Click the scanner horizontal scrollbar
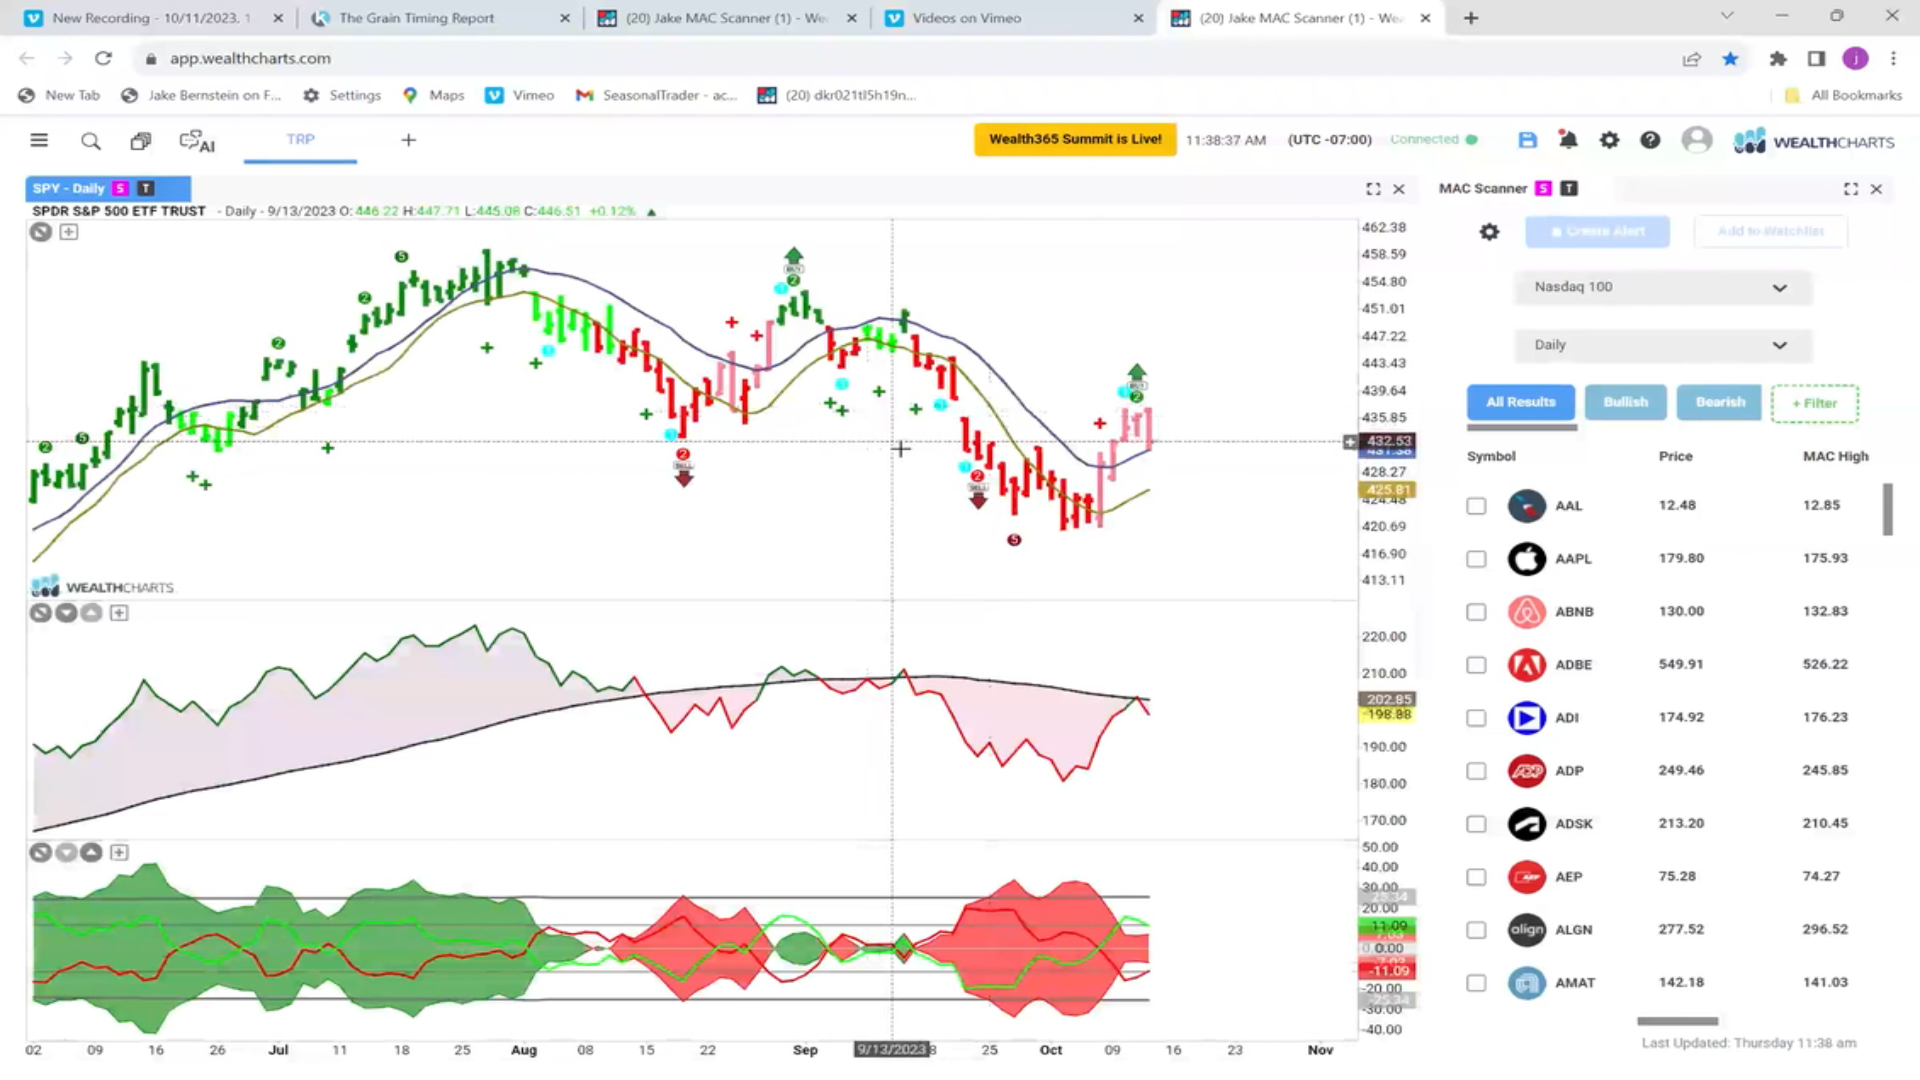The image size is (1920, 1080). click(x=1677, y=1021)
